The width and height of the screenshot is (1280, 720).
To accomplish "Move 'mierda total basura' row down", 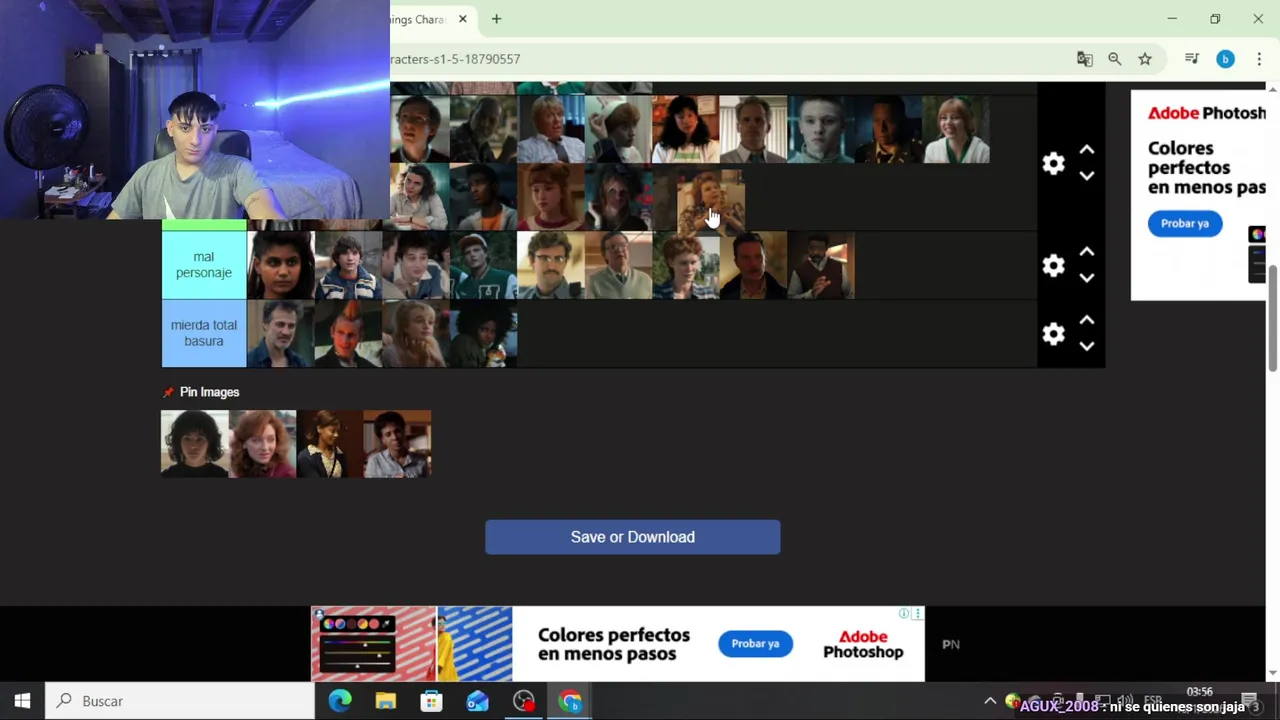I will (x=1087, y=346).
